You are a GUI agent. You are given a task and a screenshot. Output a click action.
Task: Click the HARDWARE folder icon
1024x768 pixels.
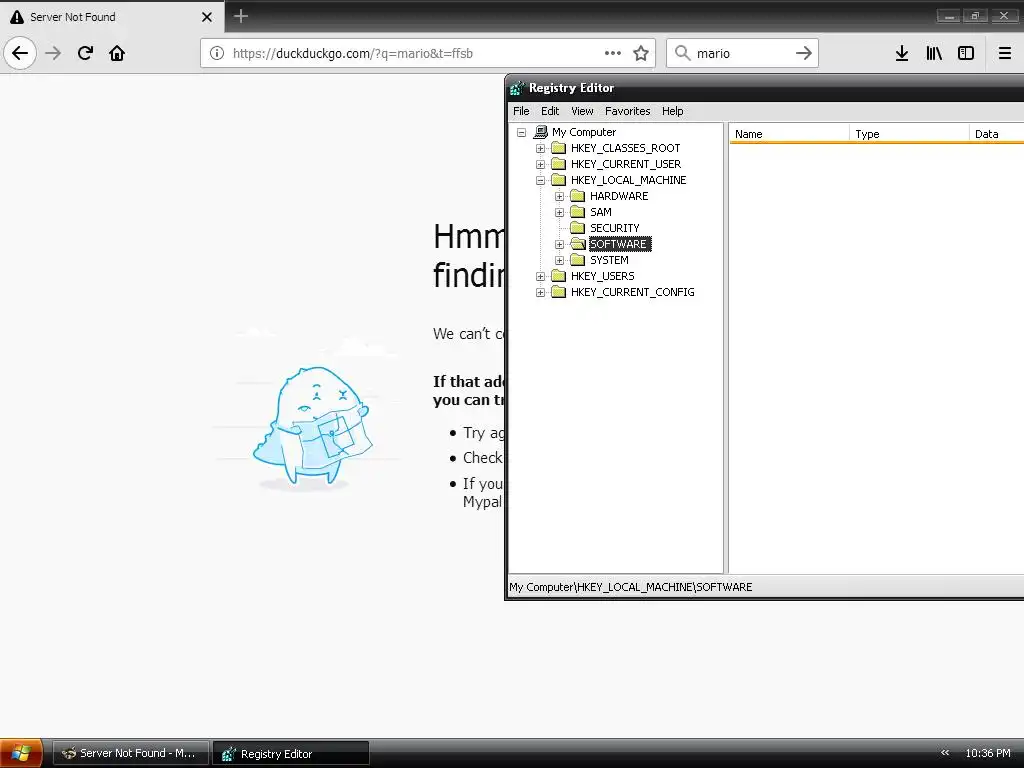pyautogui.click(x=577, y=196)
